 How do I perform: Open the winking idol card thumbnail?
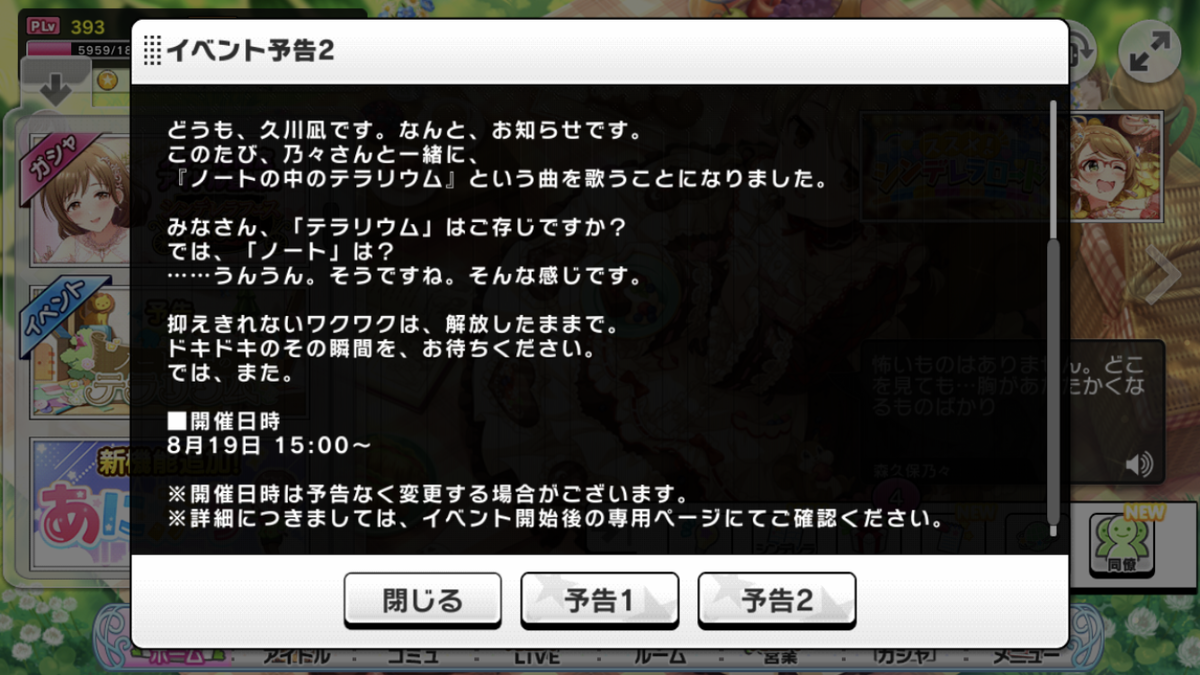point(1115,165)
